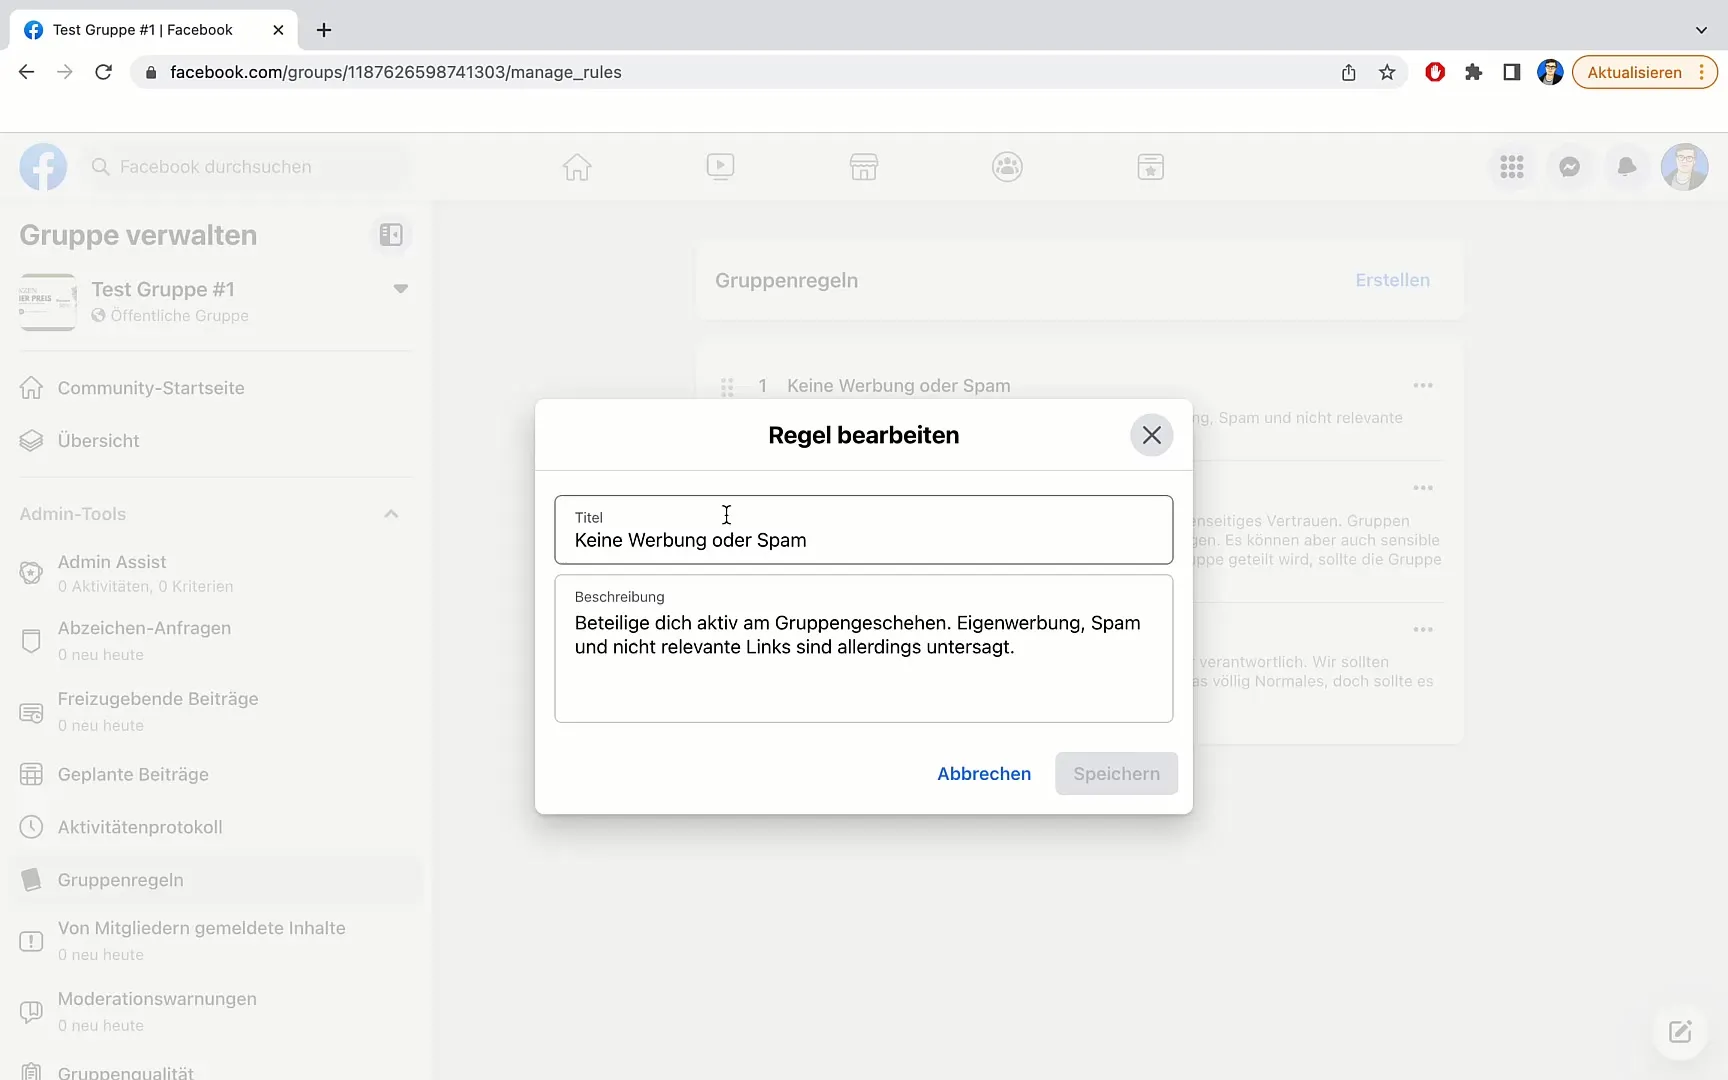
Task: Toggle the browser side panel icon
Action: pyautogui.click(x=1511, y=72)
